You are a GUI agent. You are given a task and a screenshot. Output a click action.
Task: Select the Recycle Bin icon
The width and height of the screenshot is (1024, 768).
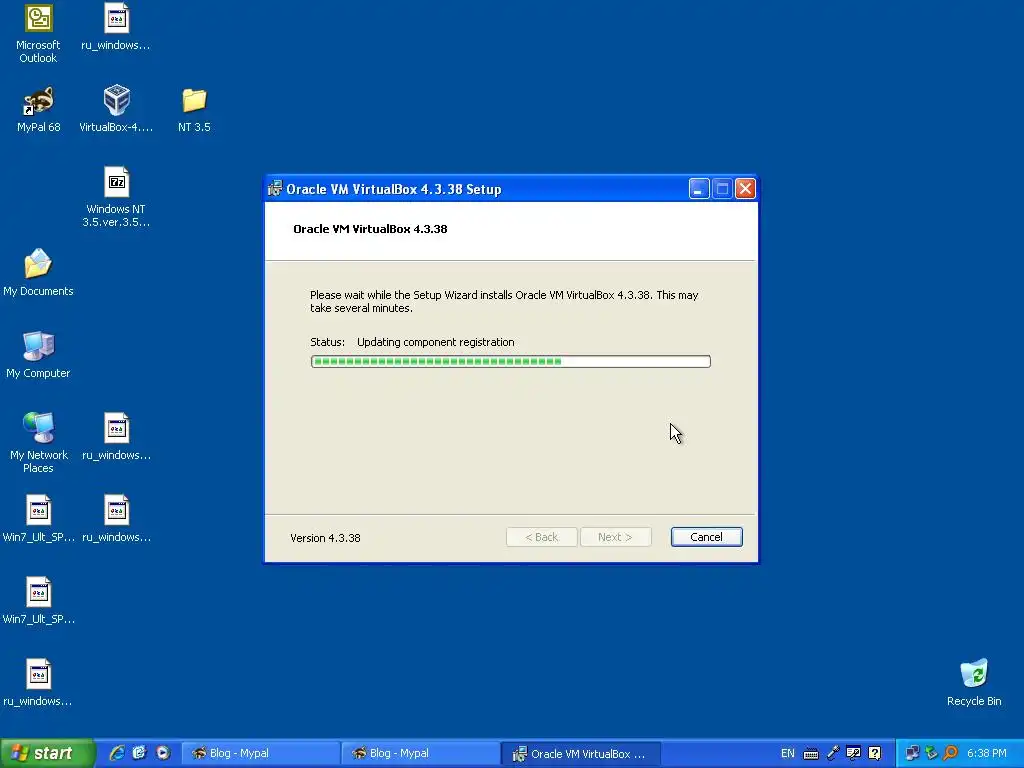pyautogui.click(x=974, y=682)
